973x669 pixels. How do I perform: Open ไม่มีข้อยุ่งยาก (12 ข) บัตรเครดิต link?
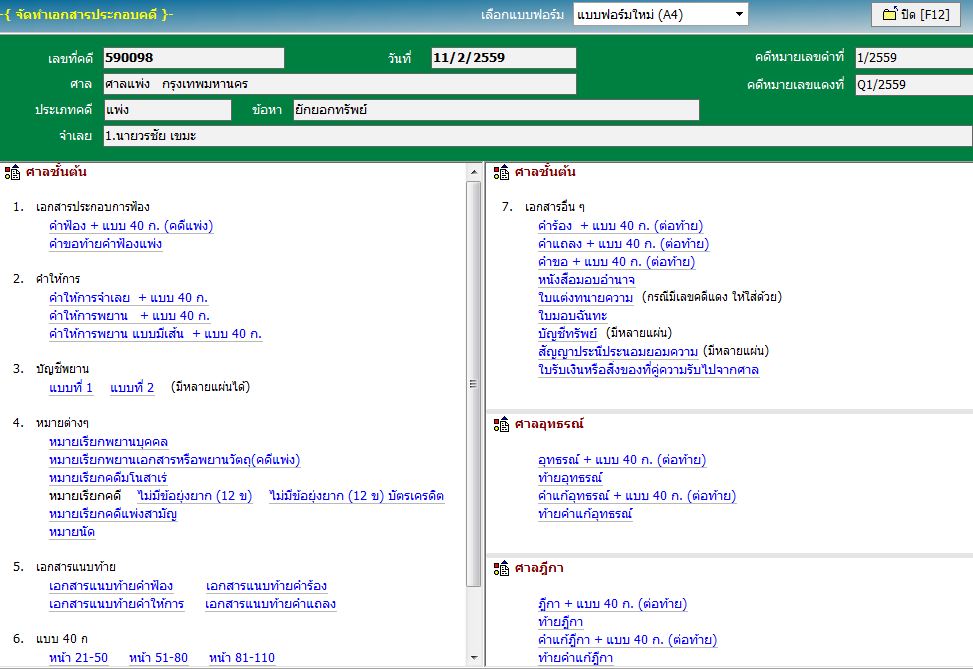tap(357, 496)
